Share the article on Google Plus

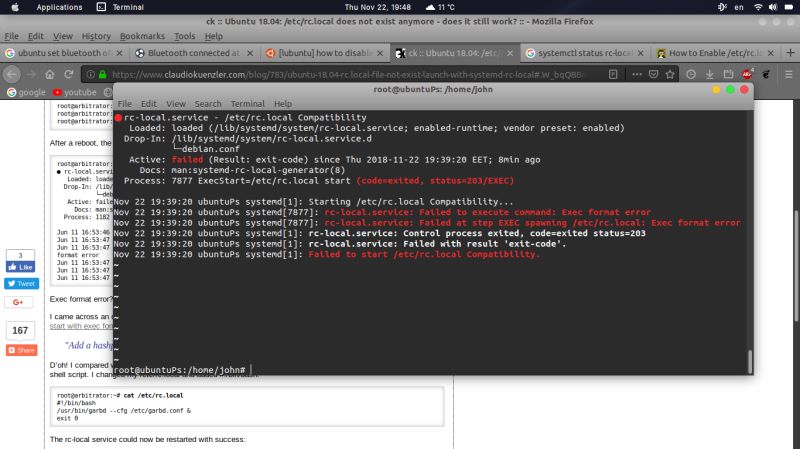tap(18, 302)
